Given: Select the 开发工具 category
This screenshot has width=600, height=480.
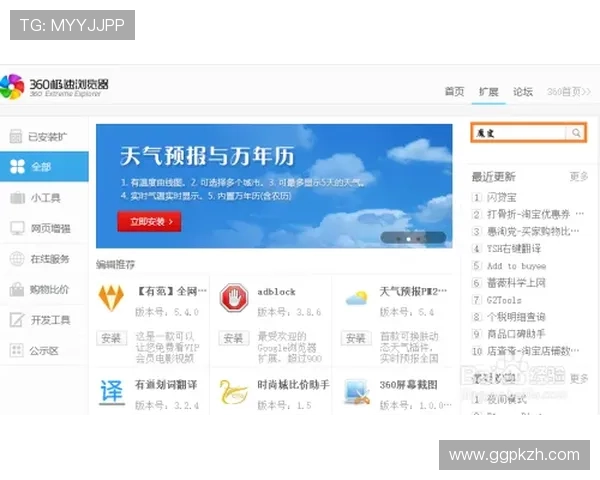Looking at the screenshot, I should pos(44,320).
